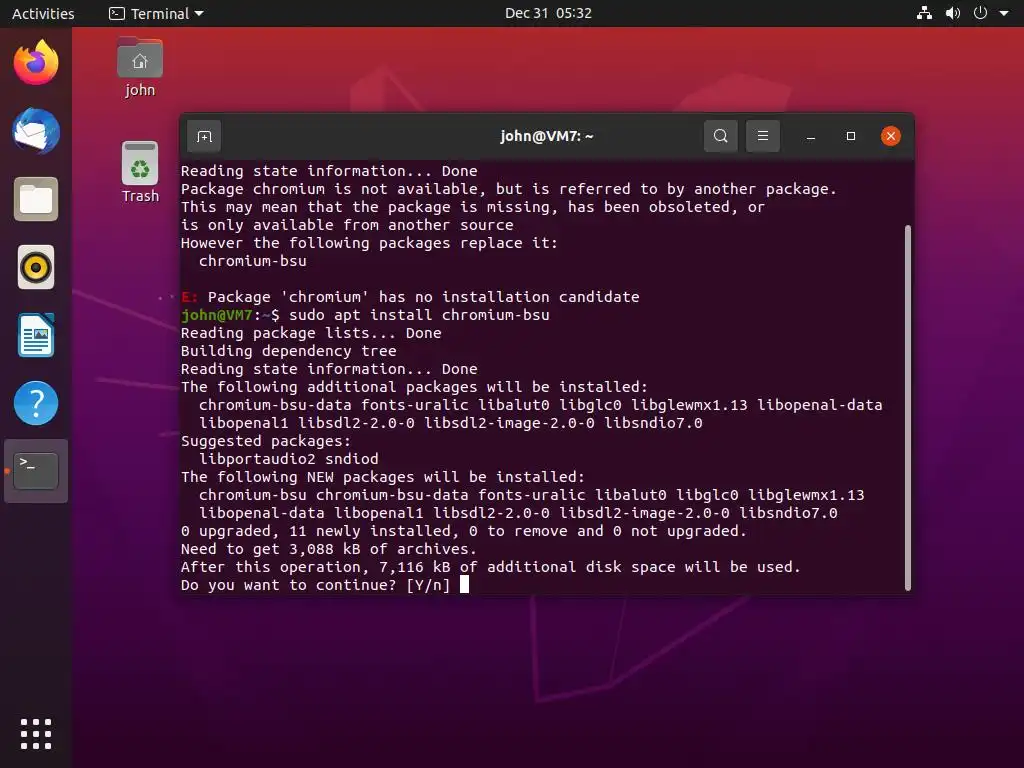Show Applications grid at dock bottom
1024x768 pixels.
[36, 734]
